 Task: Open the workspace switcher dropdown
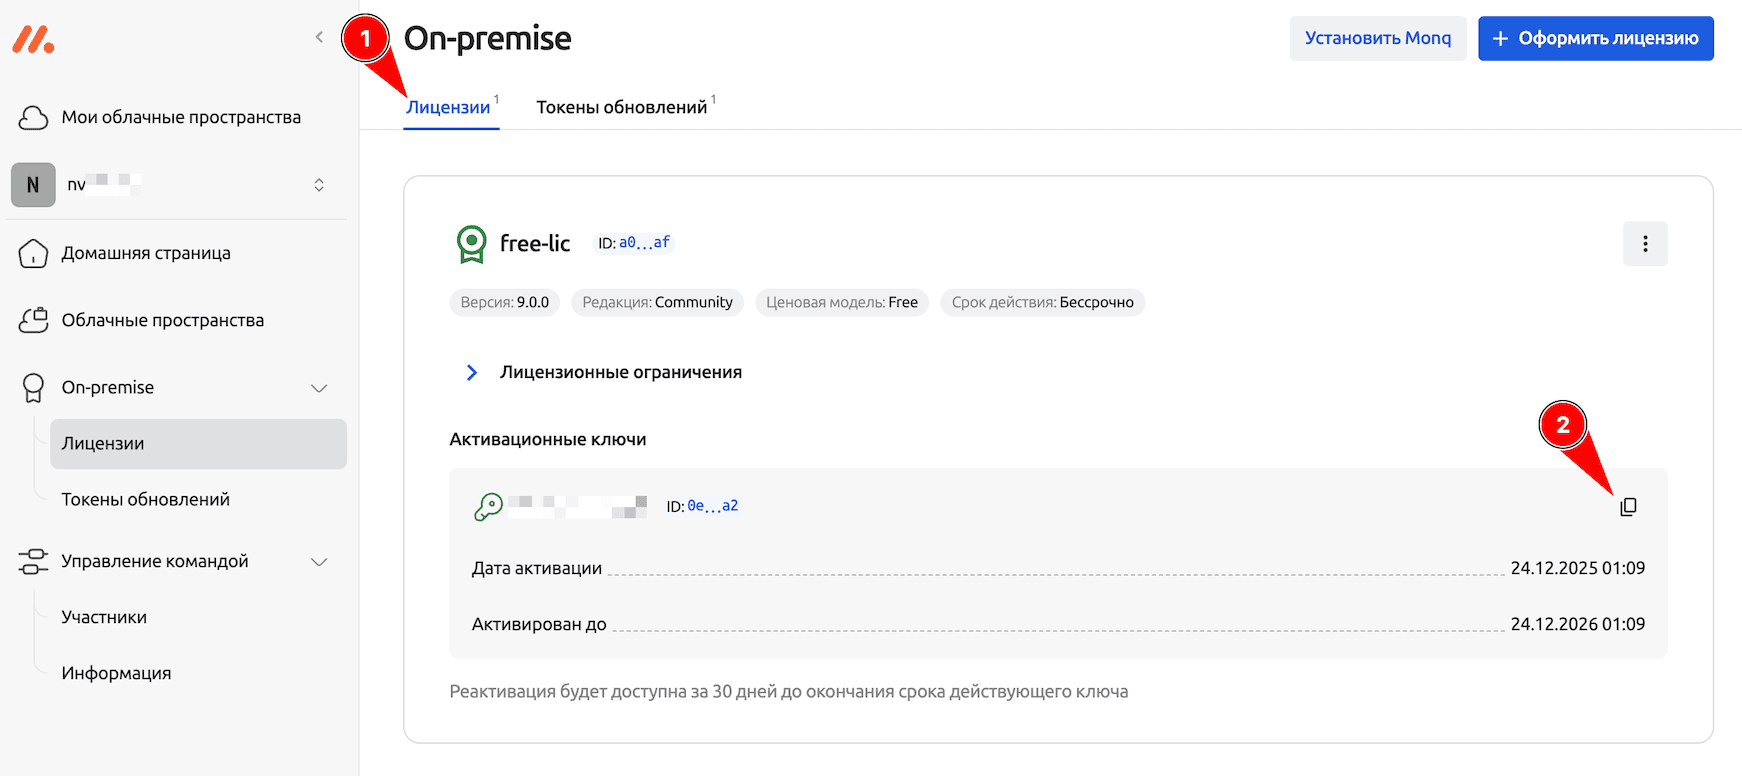[x=319, y=185]
